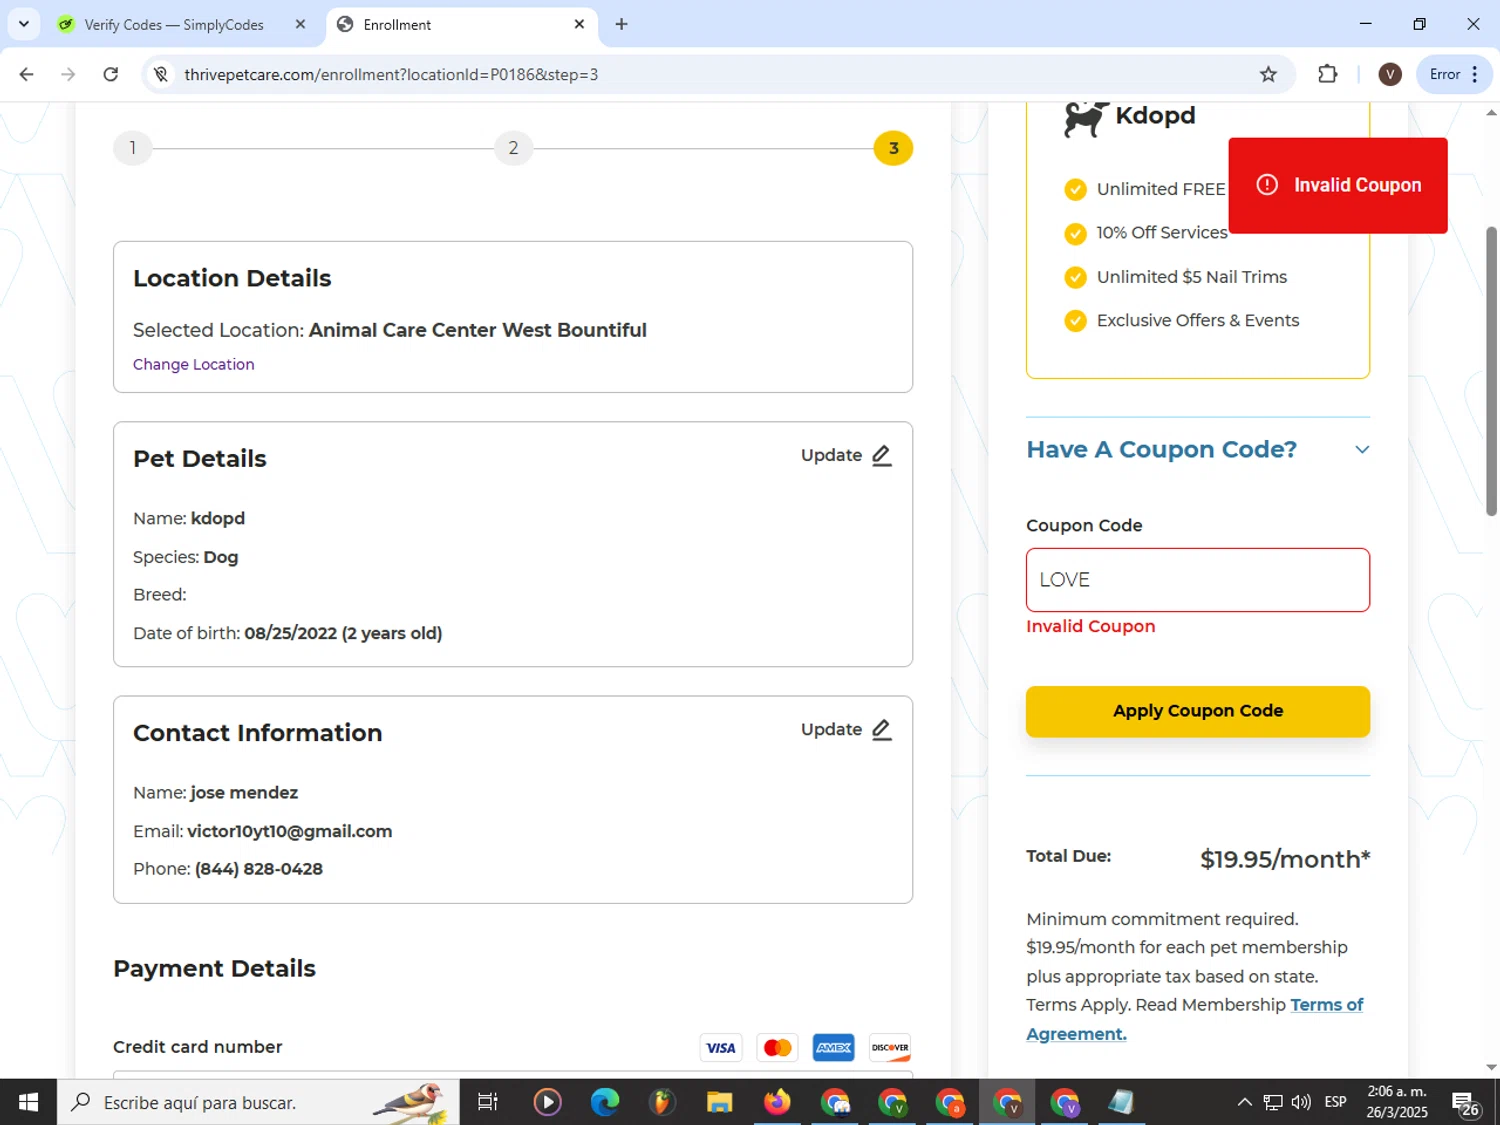Go to enrollment step 2
Screen dimensions: 1500x1125
[513, 148]
